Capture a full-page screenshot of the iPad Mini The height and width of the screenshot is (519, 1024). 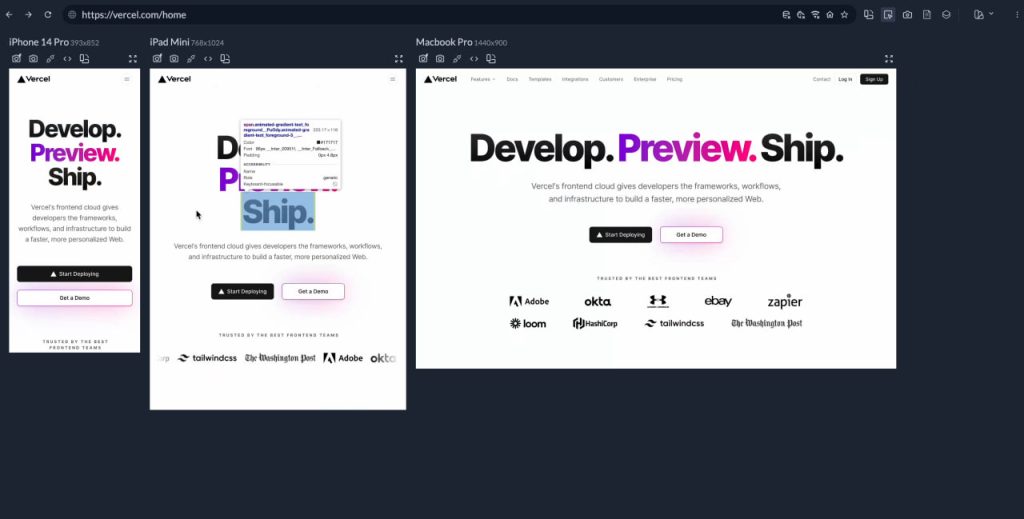point(174,59)
